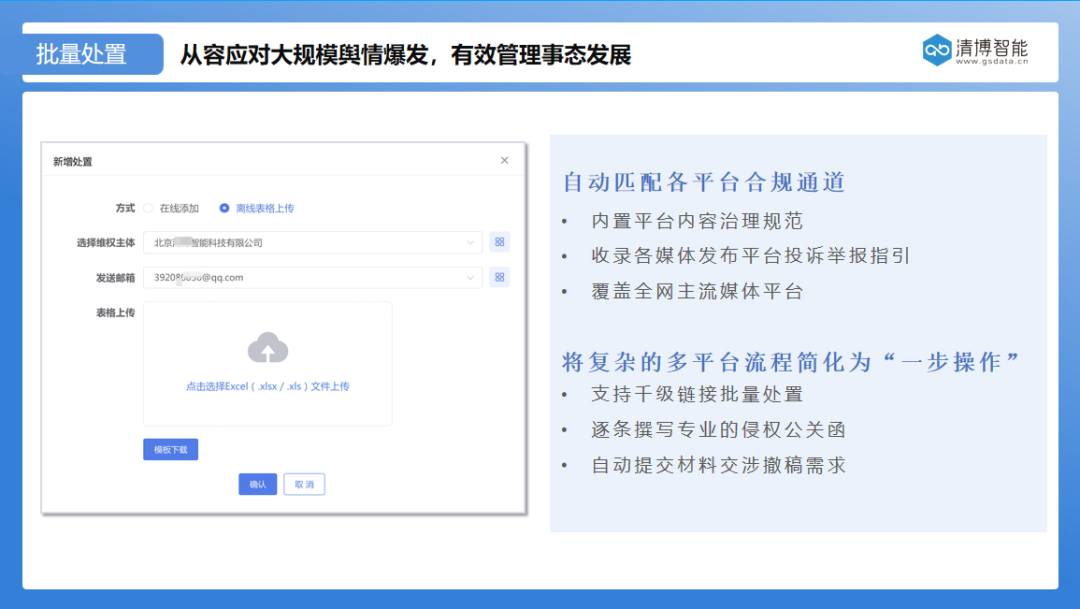This screenshot has height=609, width=1080.
Task: Click the www.gsdata.cn URL text
Action: 992,61
